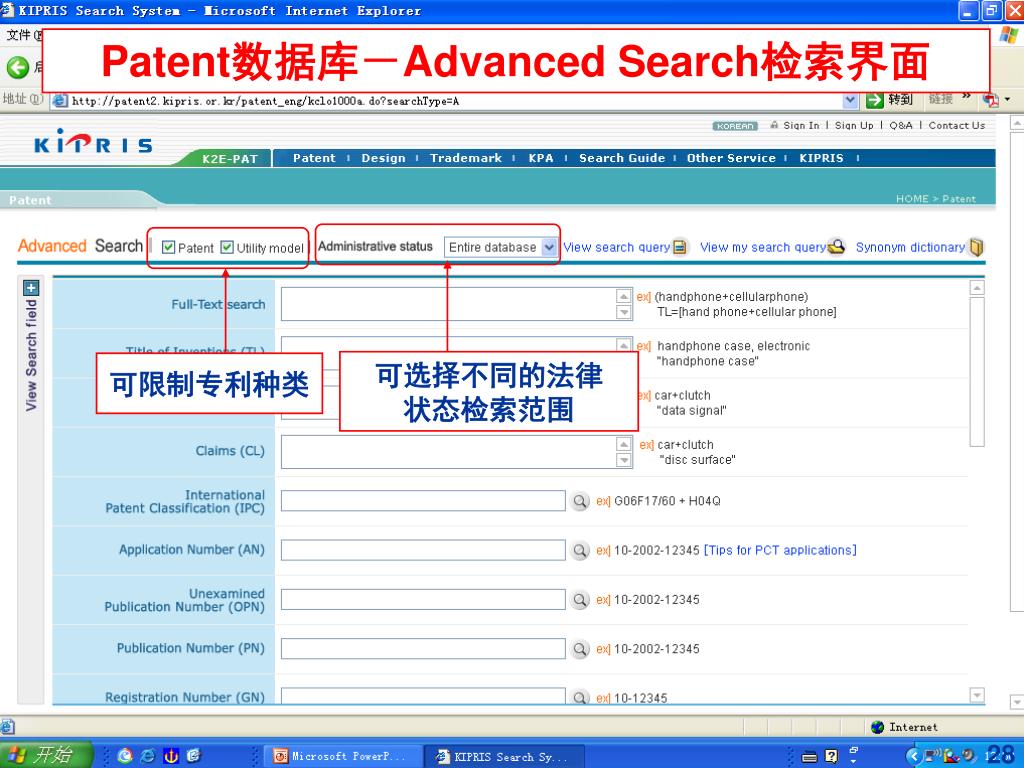
Task: Switch to Microsoft PowerPoint taskbar button
Action: [x=344, y=756]
